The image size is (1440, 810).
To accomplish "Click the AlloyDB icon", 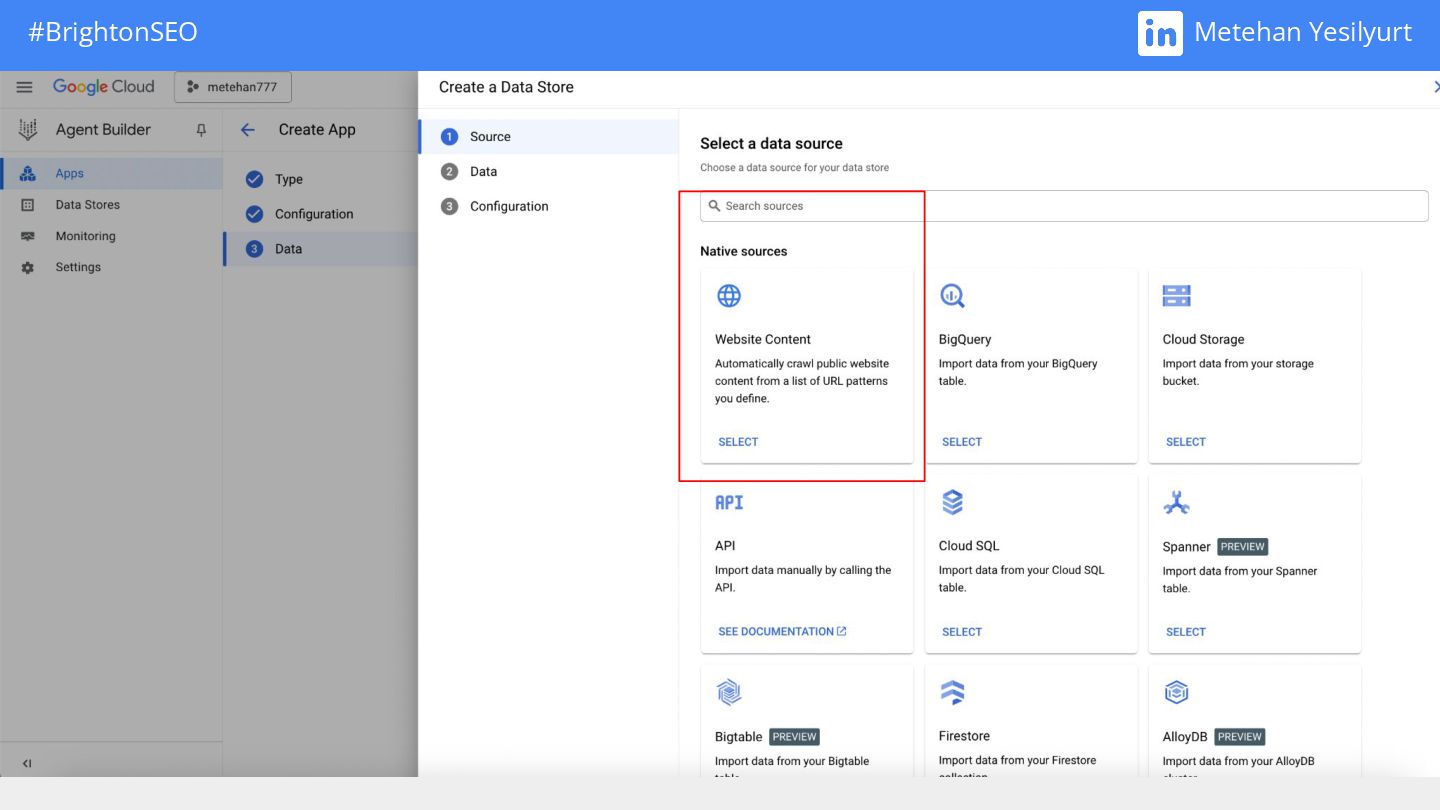I will pos(1176,692).
